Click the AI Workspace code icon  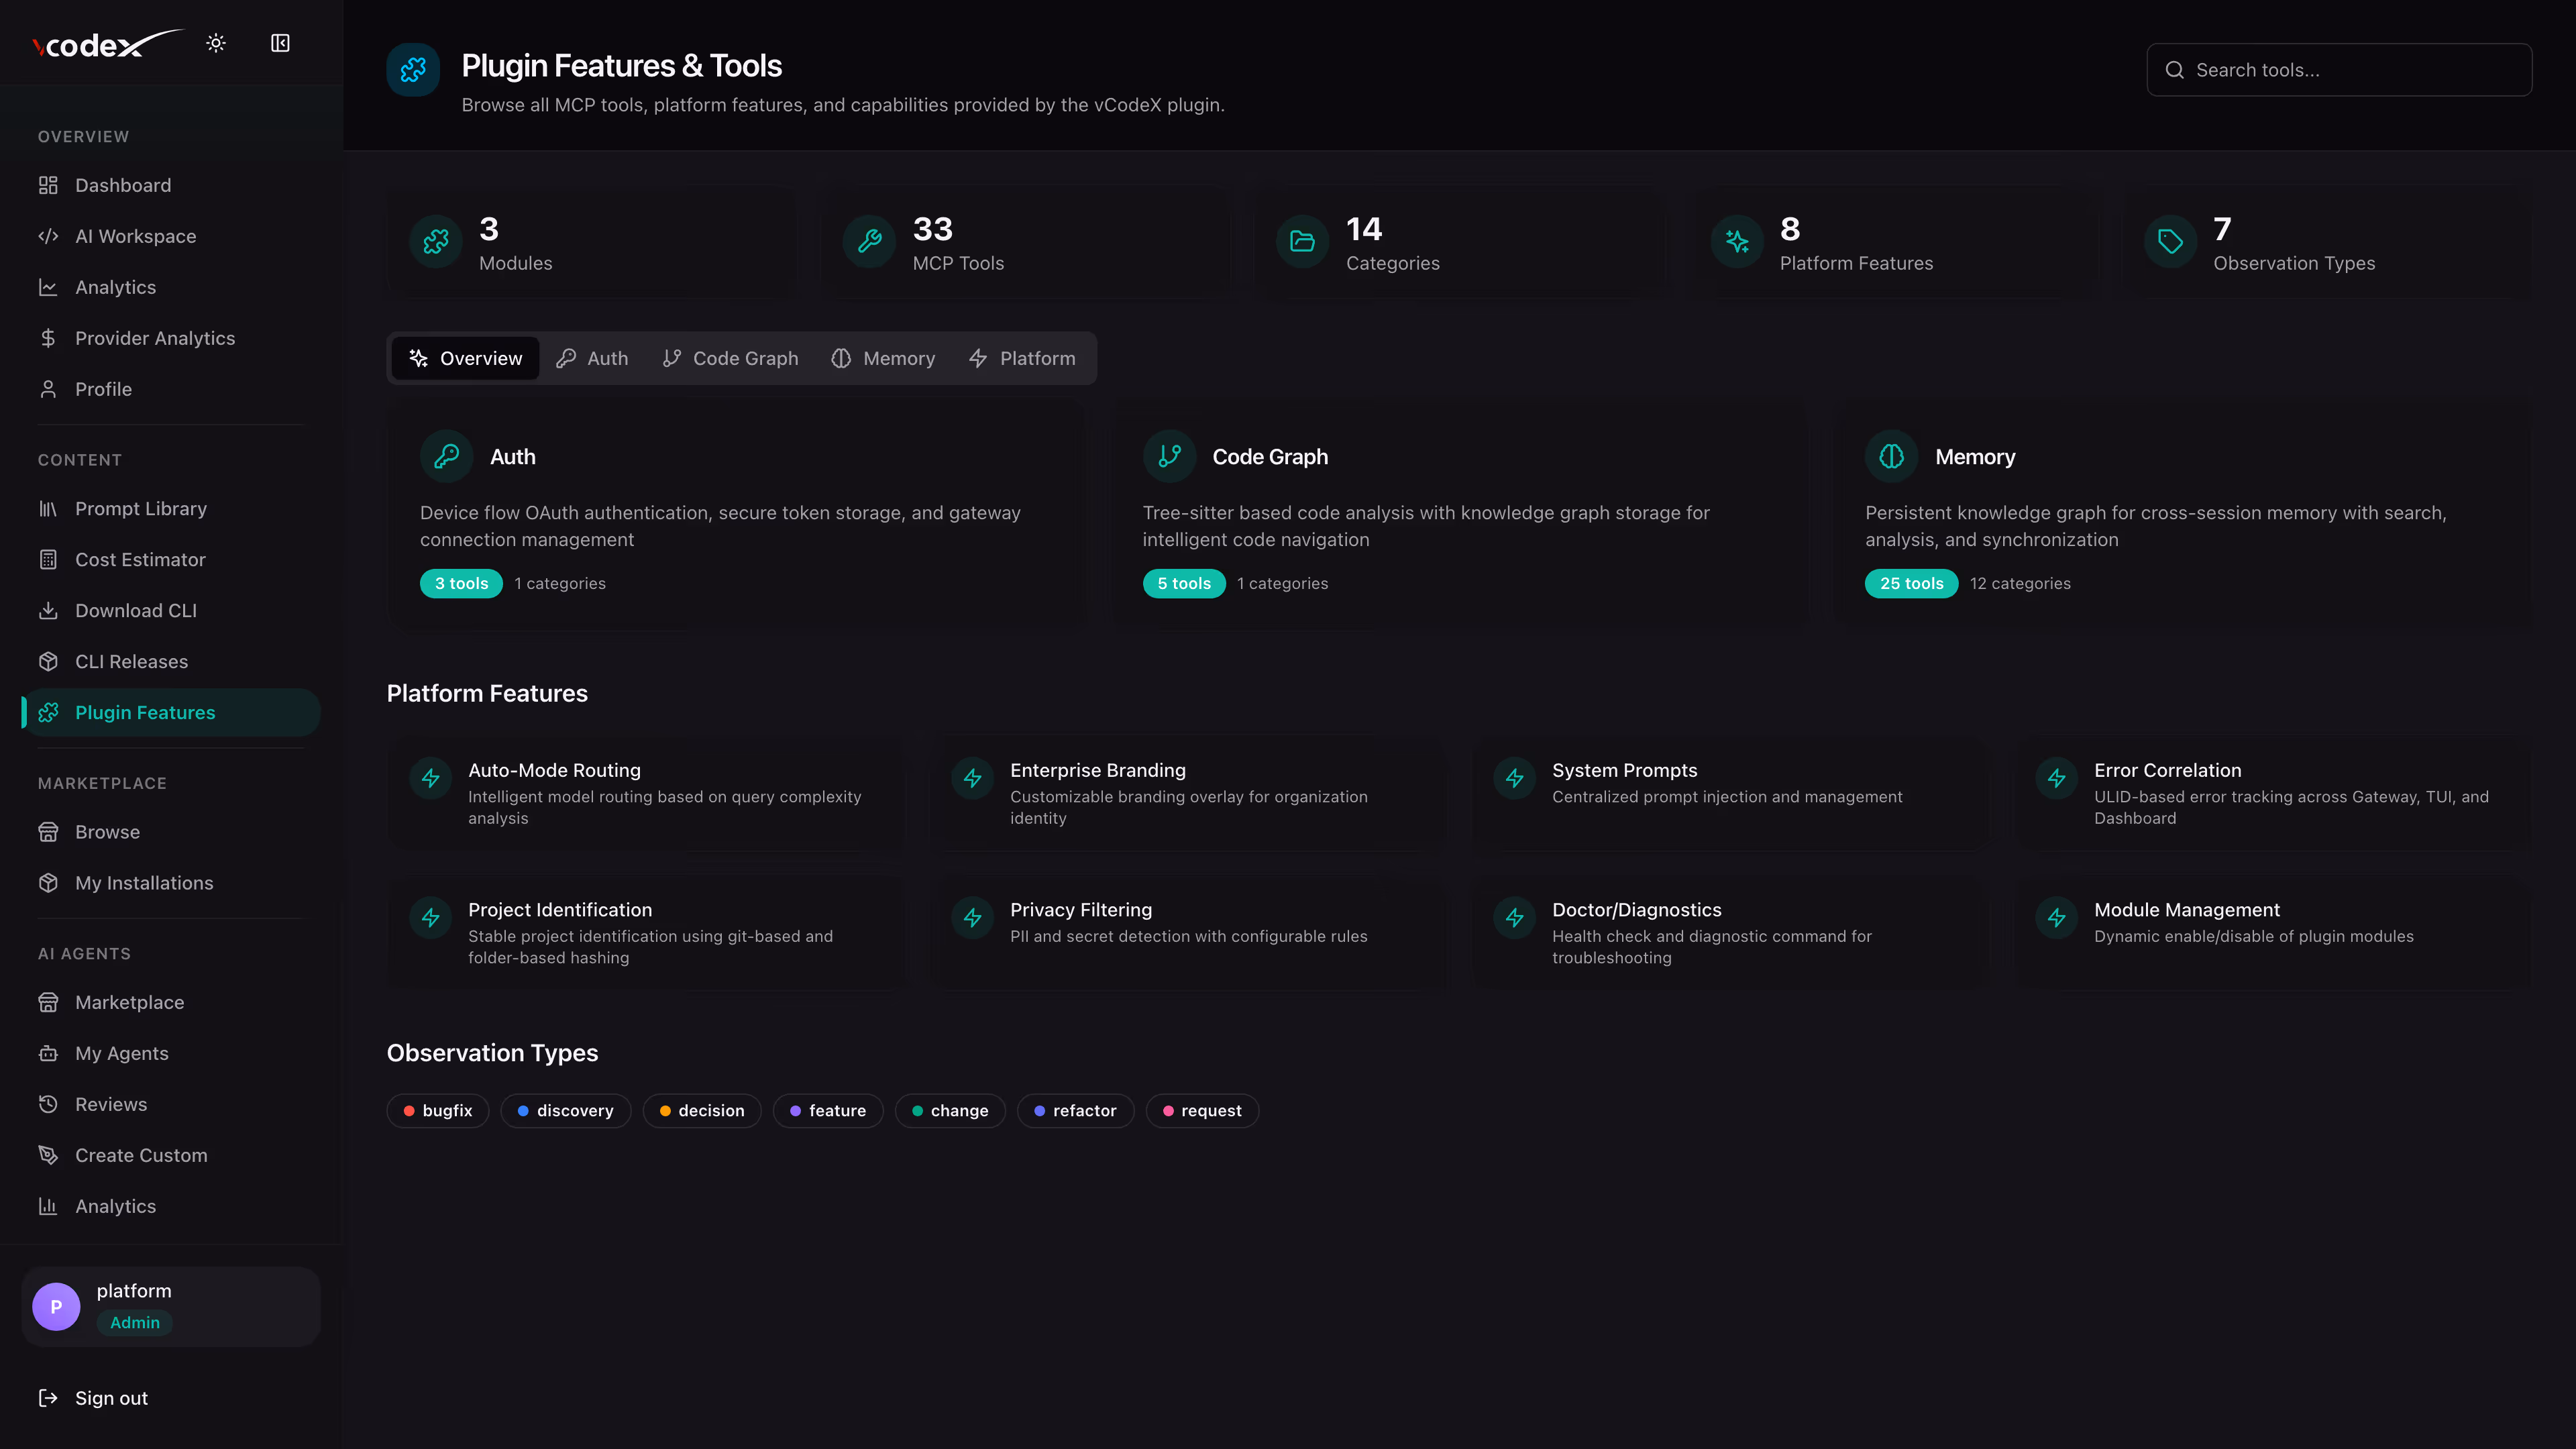click(48, 236)
